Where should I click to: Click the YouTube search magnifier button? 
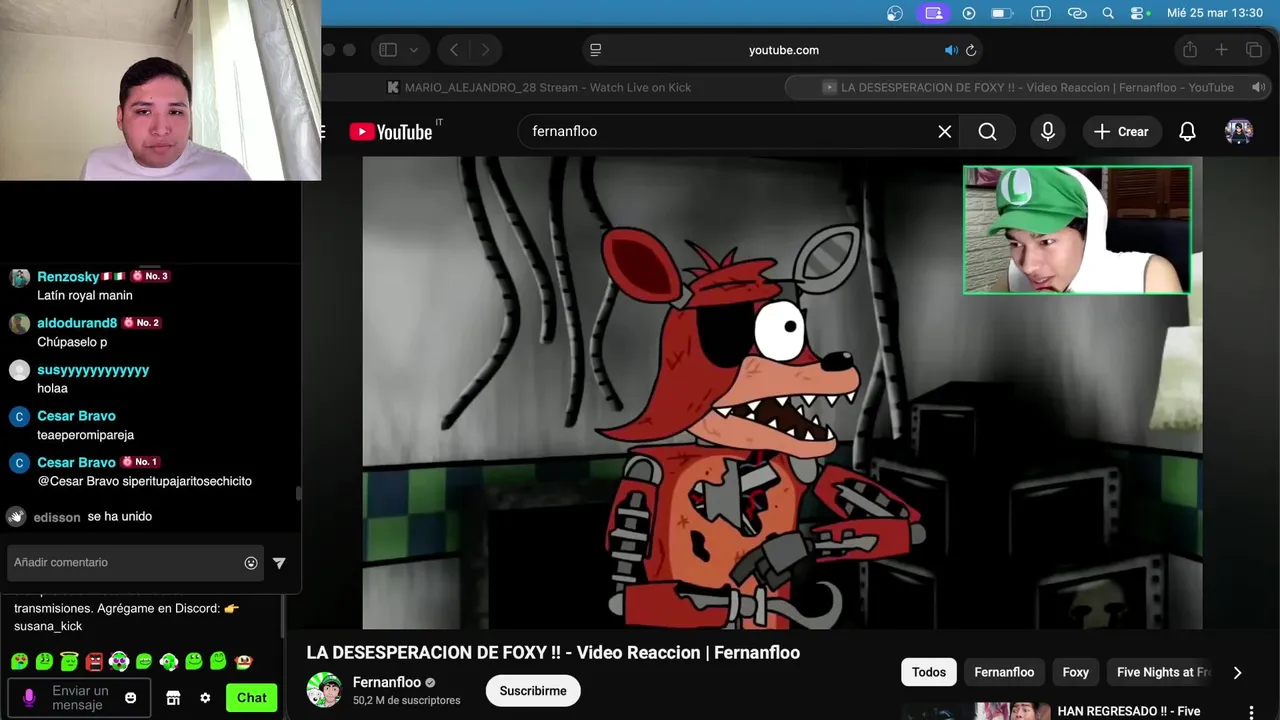point(987,131)
